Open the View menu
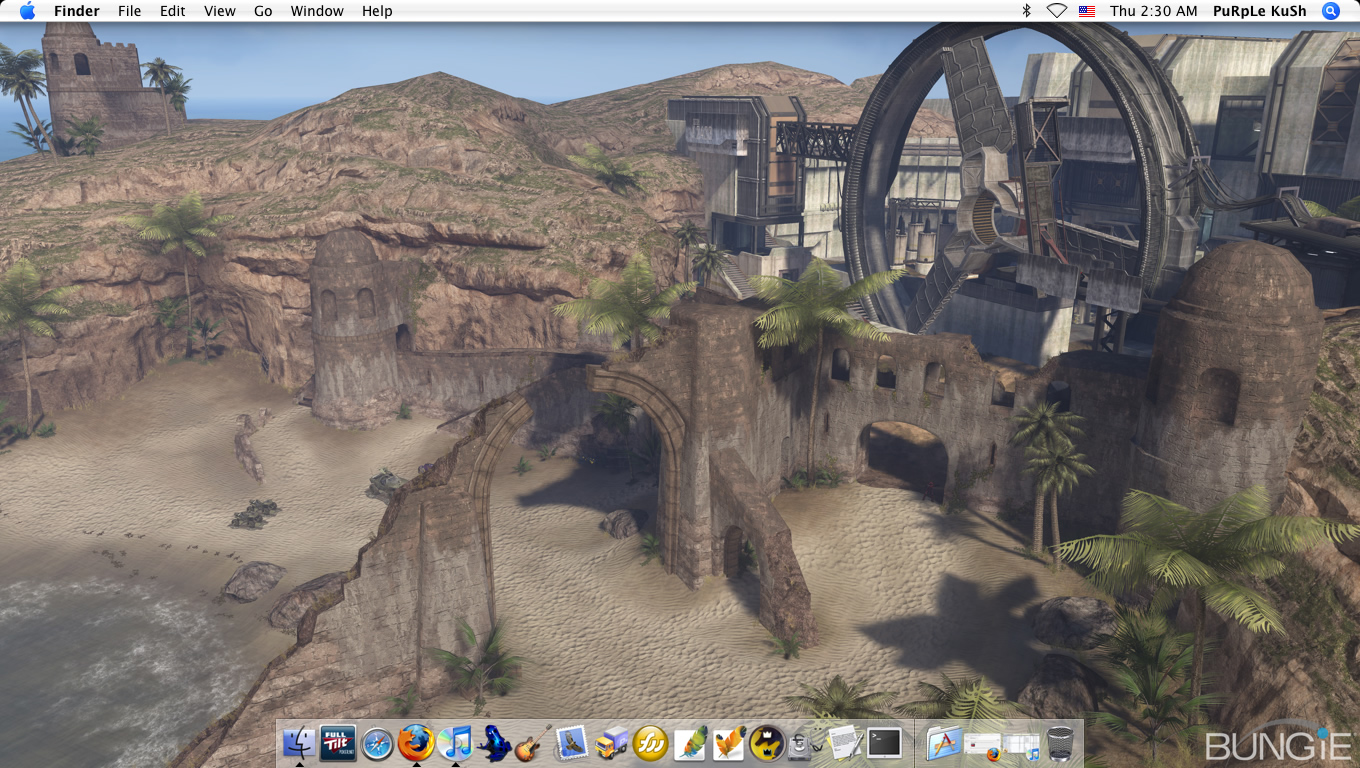1360x768 pixels. point(219,11)
